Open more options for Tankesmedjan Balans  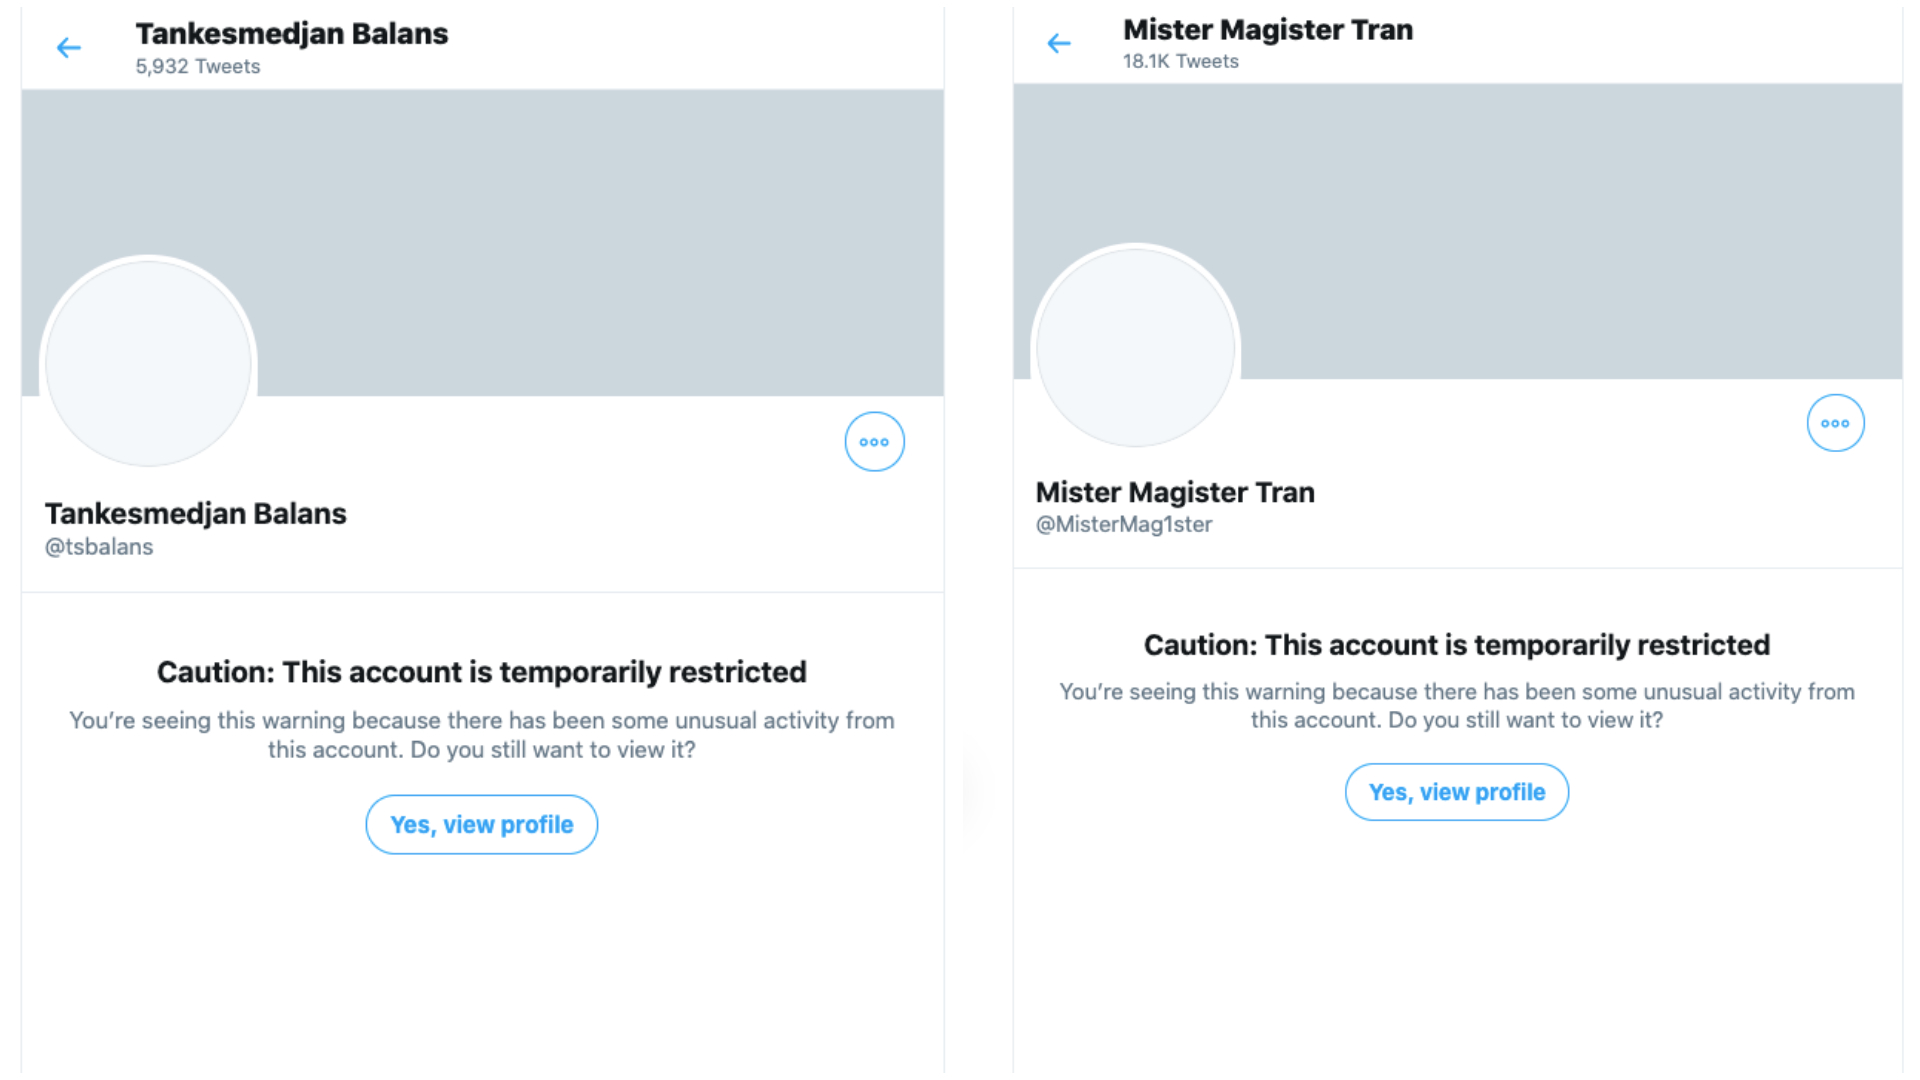(874, 442)
